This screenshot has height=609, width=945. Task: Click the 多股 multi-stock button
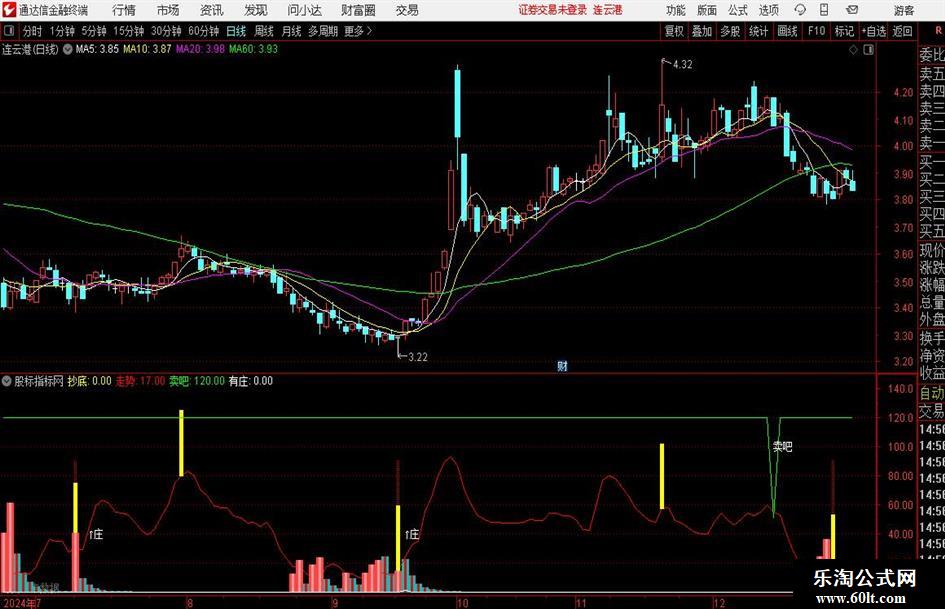pyautogui.click(x=730, y=31)
